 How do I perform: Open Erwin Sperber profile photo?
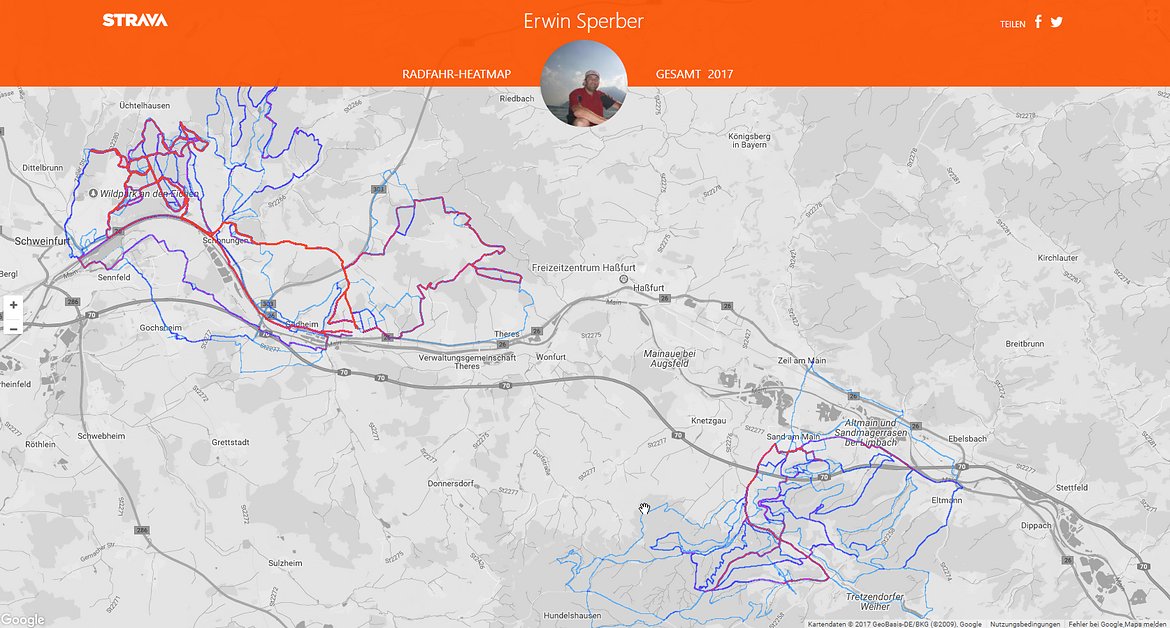[x=584, y=83]
